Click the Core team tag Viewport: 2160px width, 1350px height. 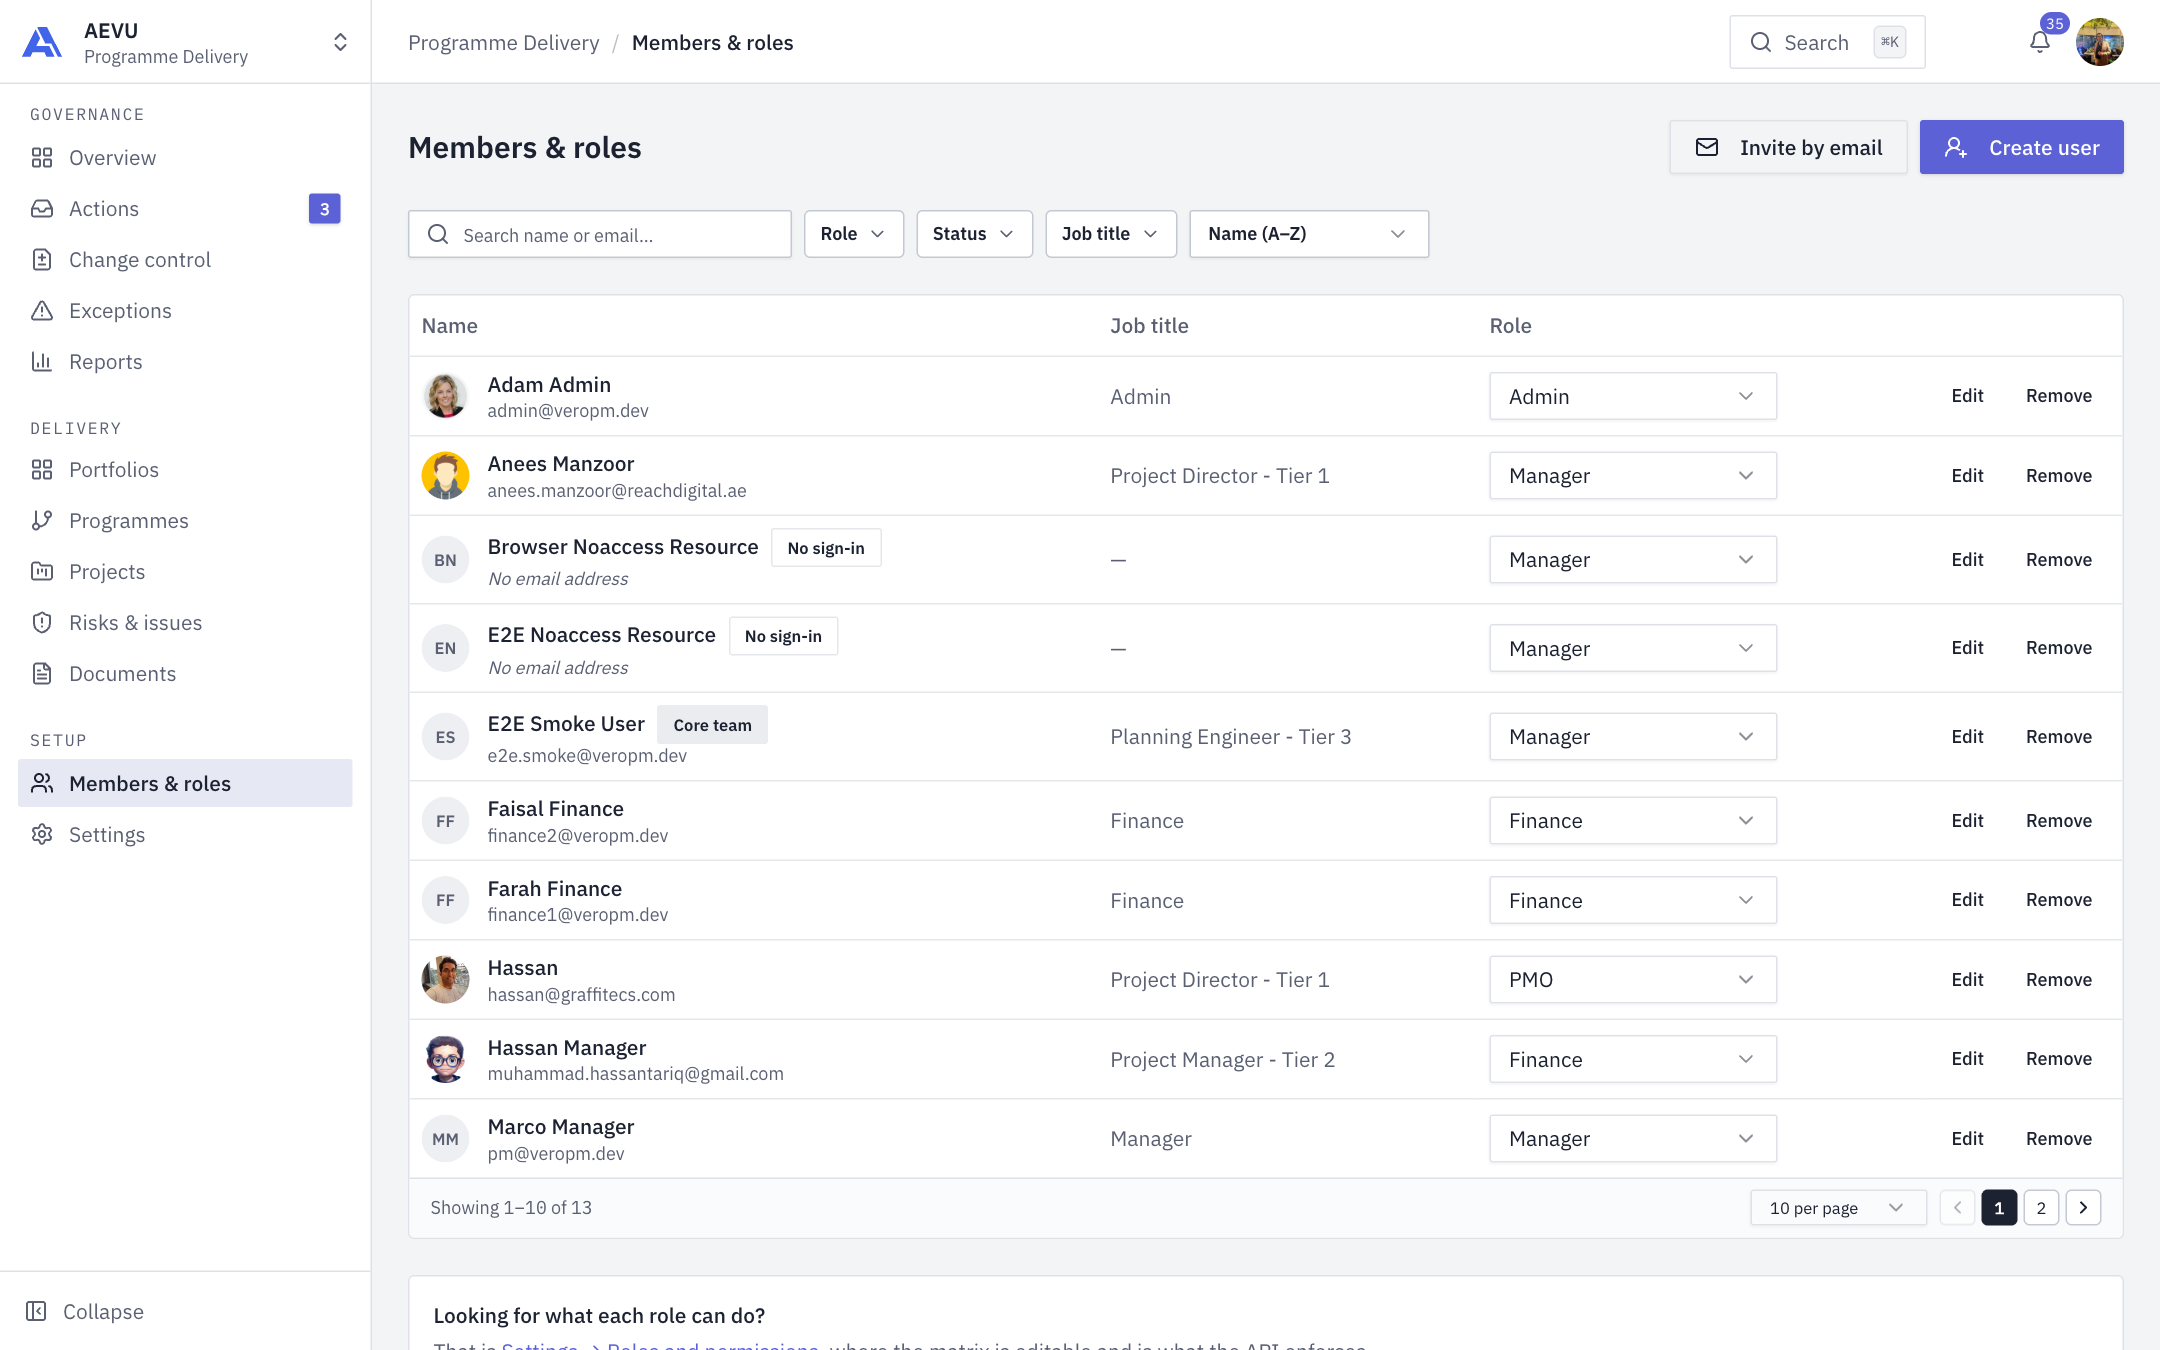coord(712,725)
